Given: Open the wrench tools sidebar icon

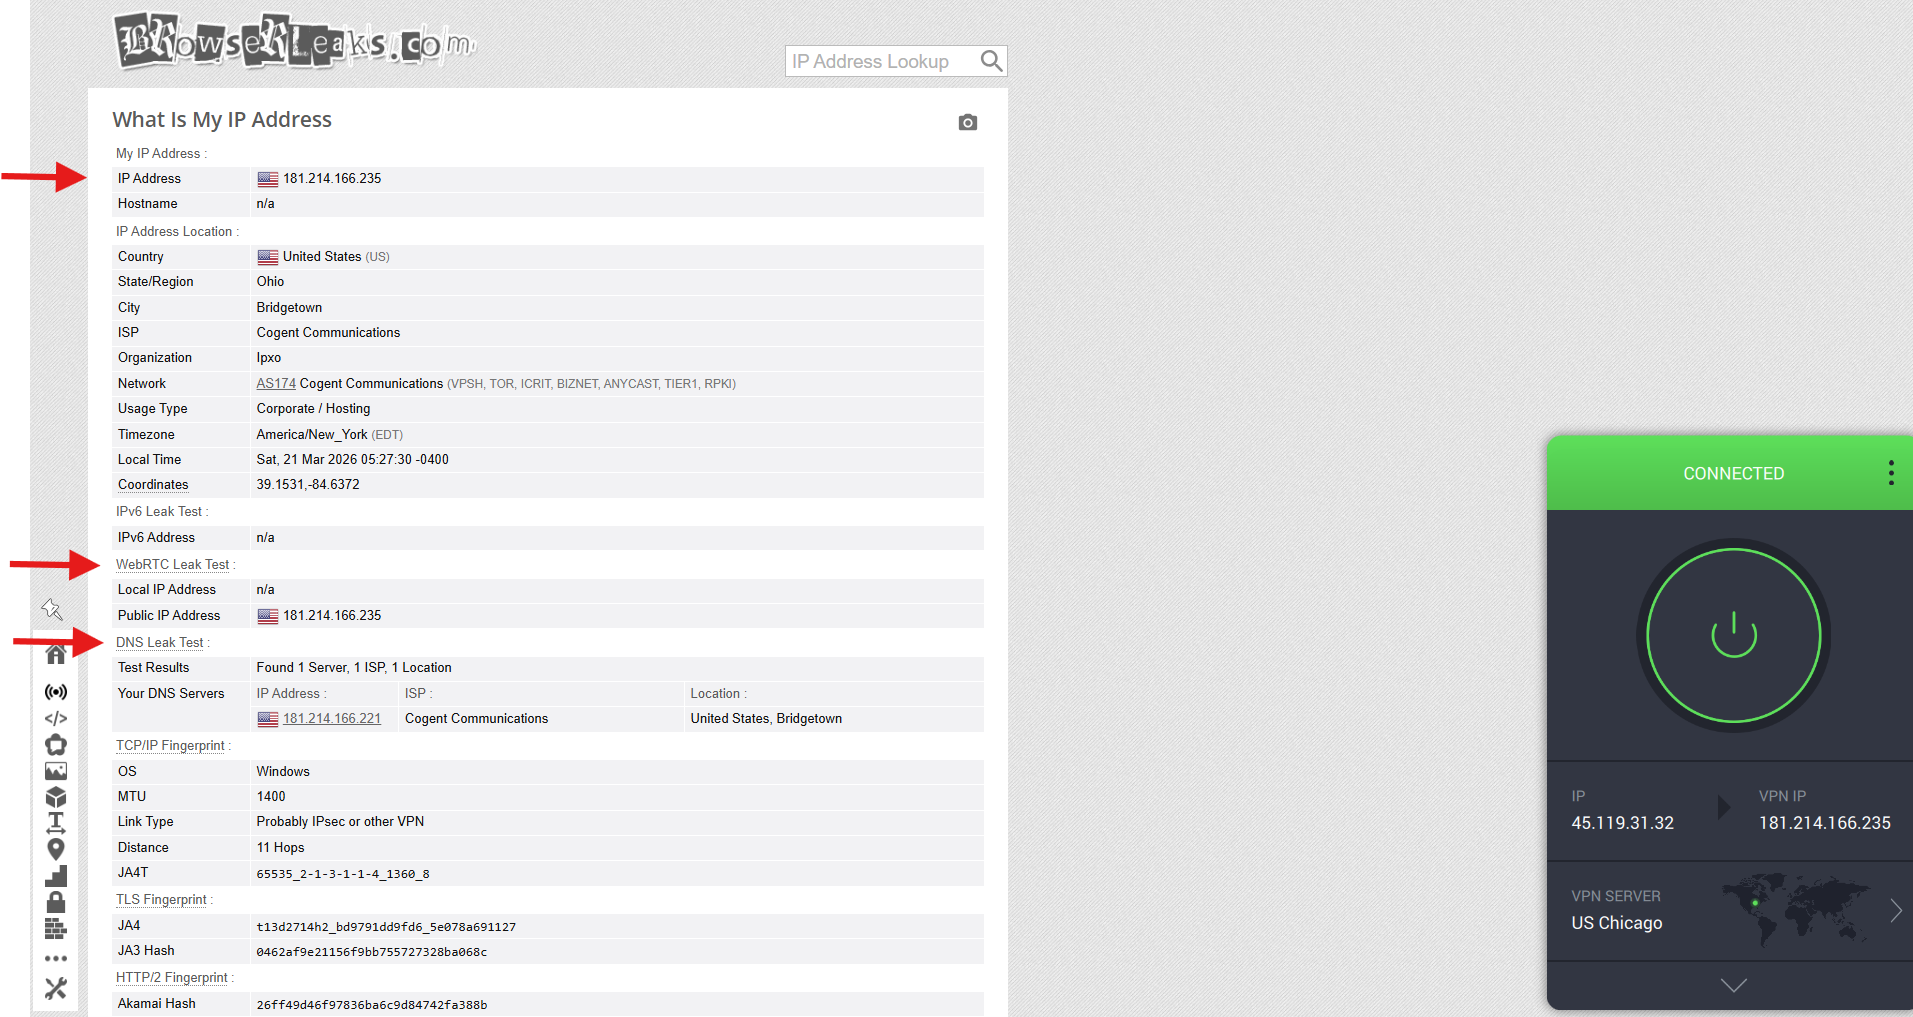Looking at the screenshot, I should [x=56, y=988].
